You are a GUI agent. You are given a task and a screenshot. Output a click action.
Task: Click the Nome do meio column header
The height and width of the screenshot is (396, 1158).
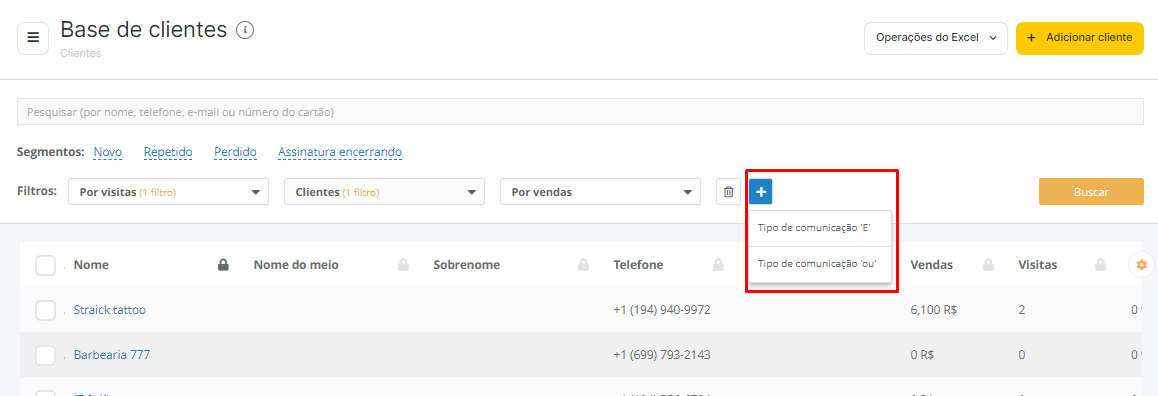click(x=296, y=264)
